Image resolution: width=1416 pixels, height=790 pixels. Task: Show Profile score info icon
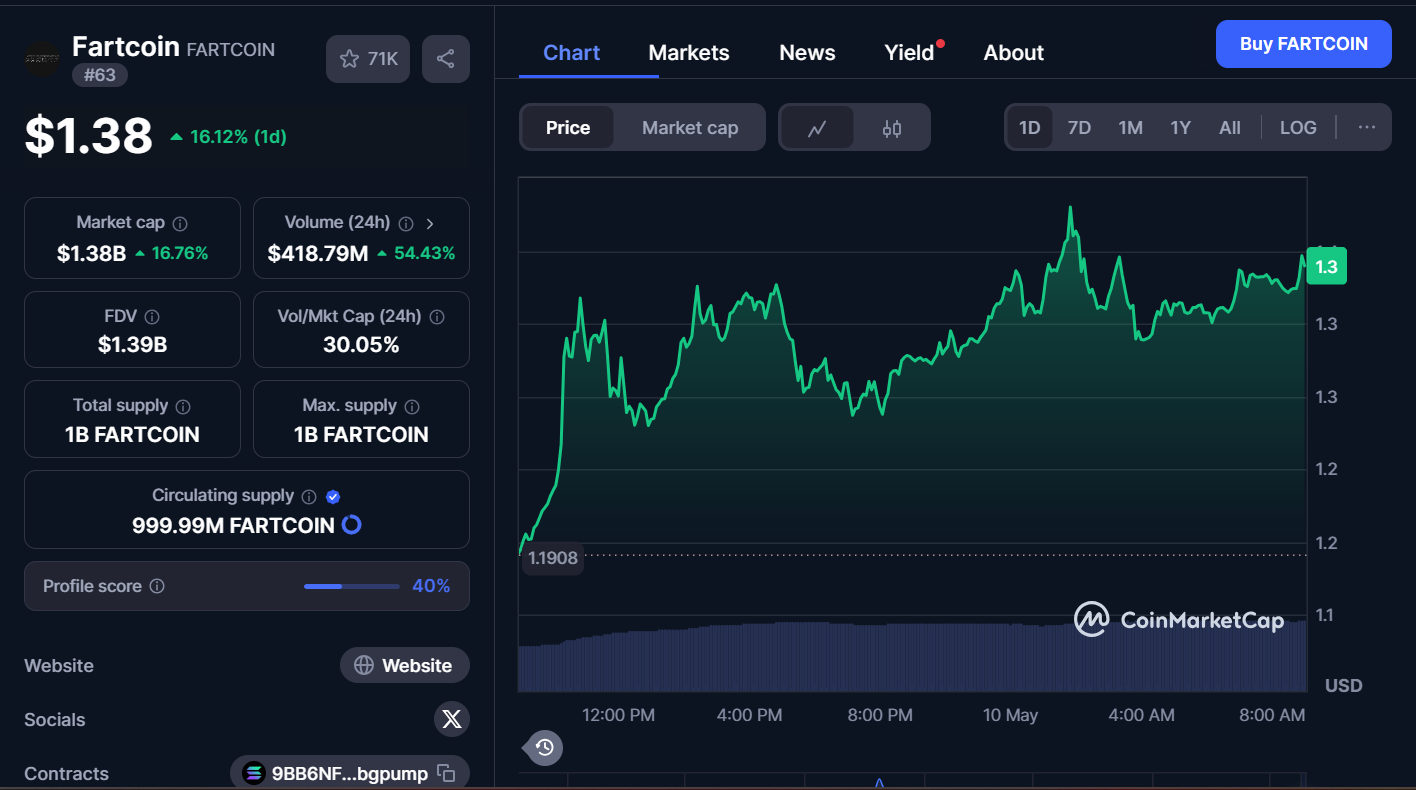157,586
